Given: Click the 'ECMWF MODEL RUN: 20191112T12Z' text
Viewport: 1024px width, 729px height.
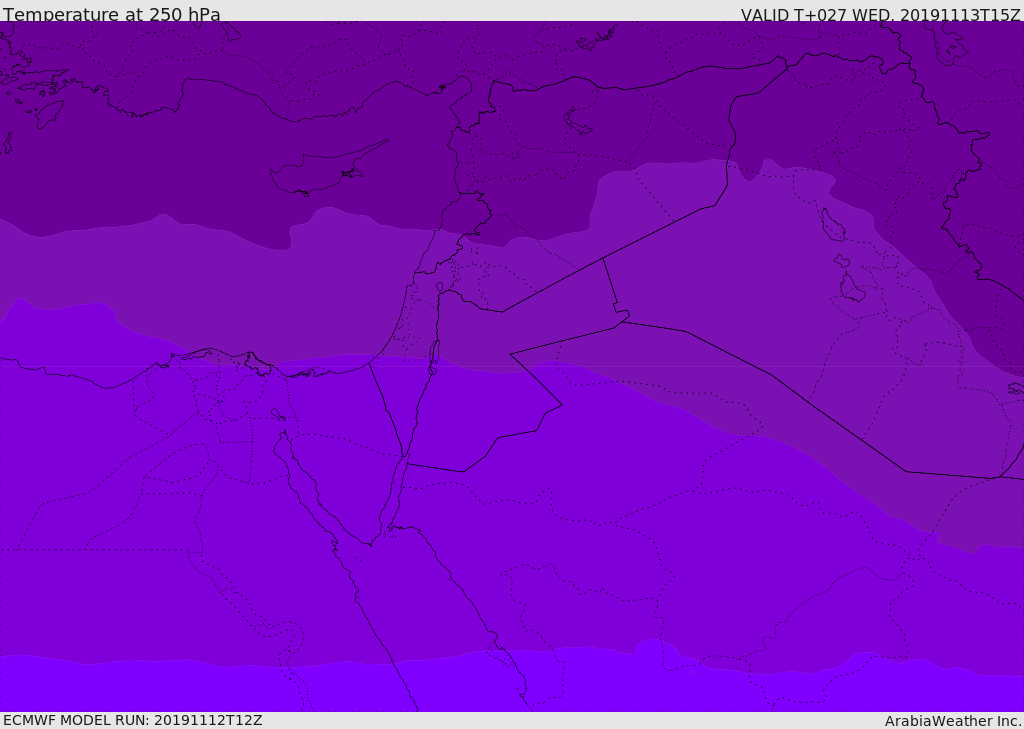Looking at the screenshot, I should [133, 720].
